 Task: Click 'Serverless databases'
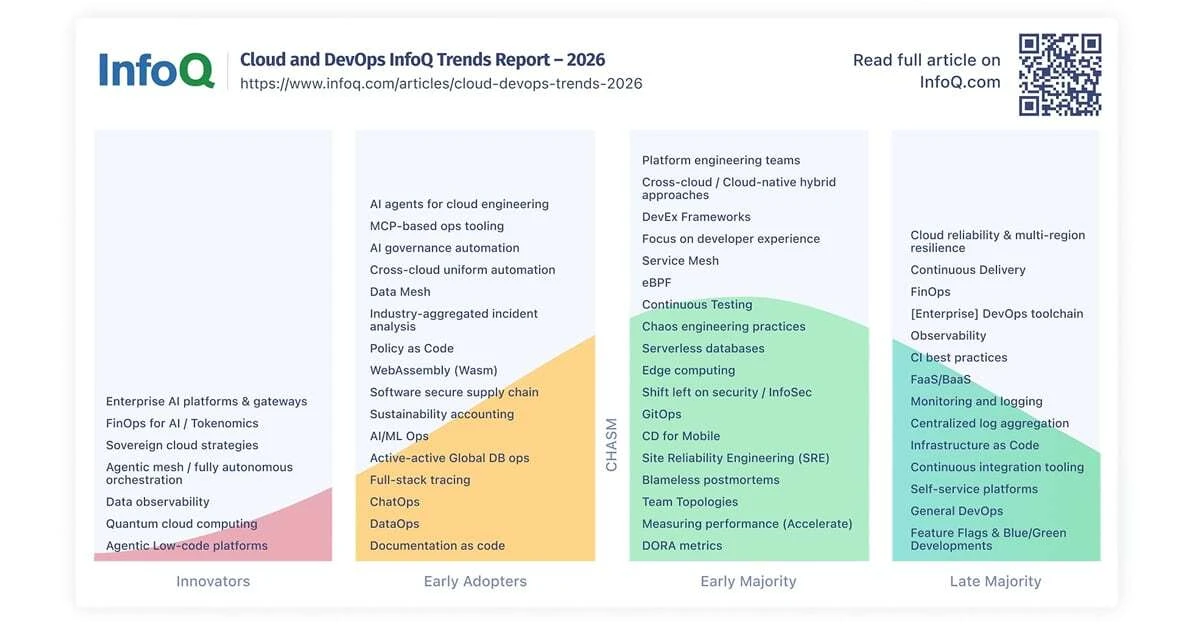point(703,349)
